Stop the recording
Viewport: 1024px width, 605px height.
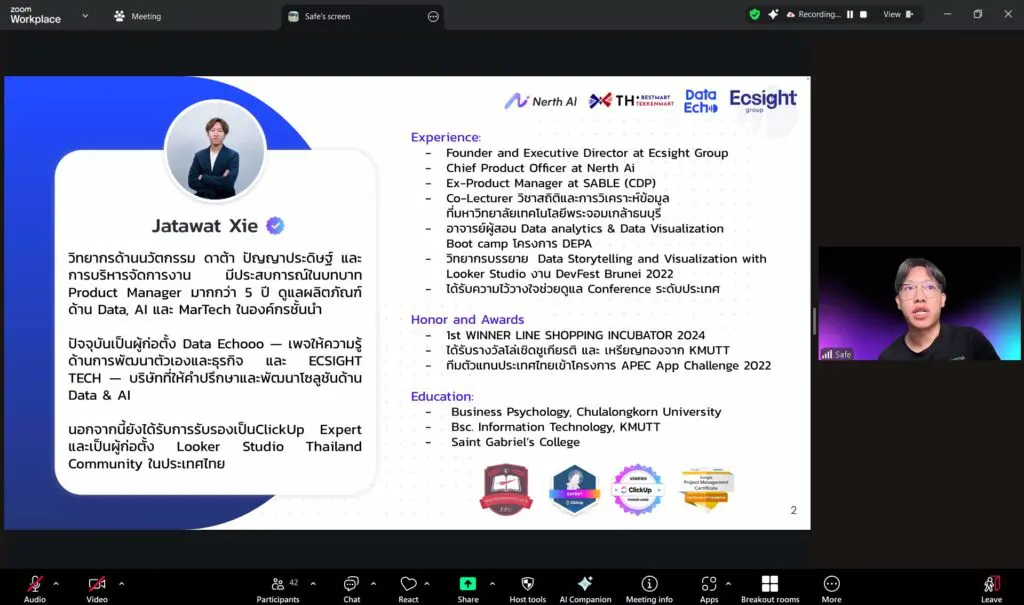863,14
